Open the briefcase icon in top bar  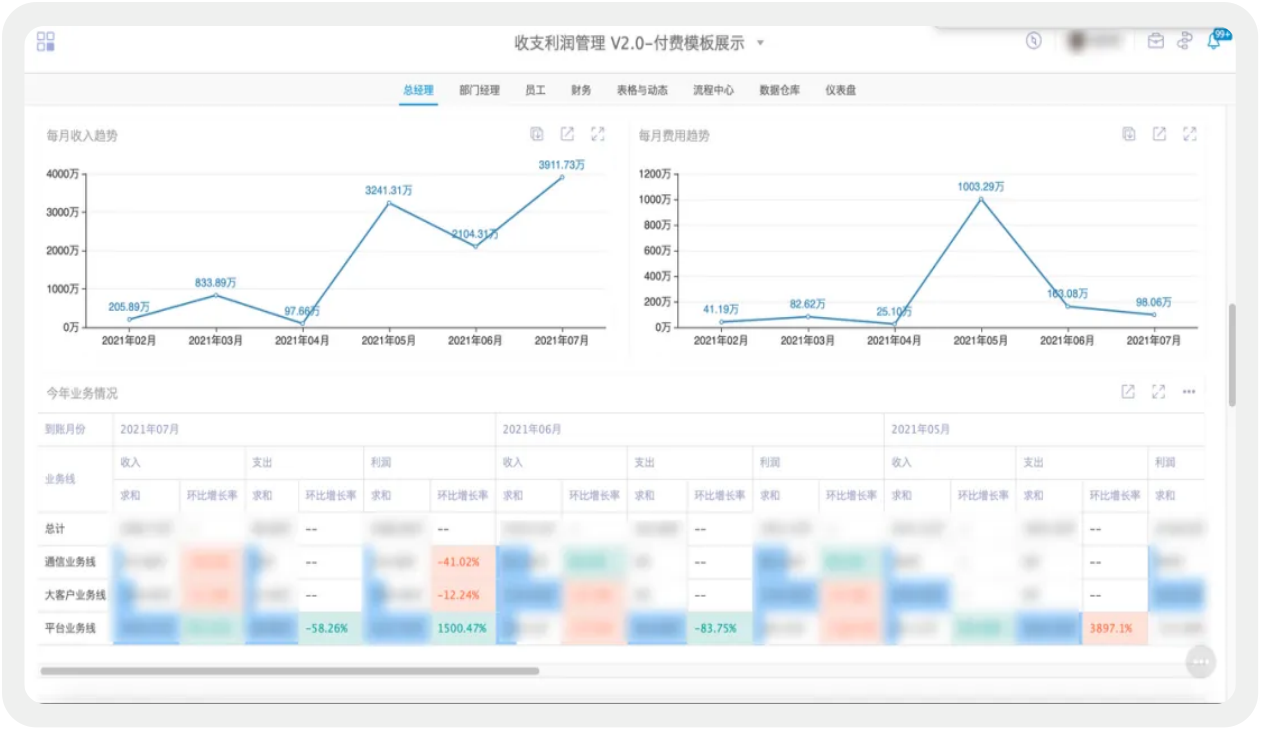(1155, 41)
